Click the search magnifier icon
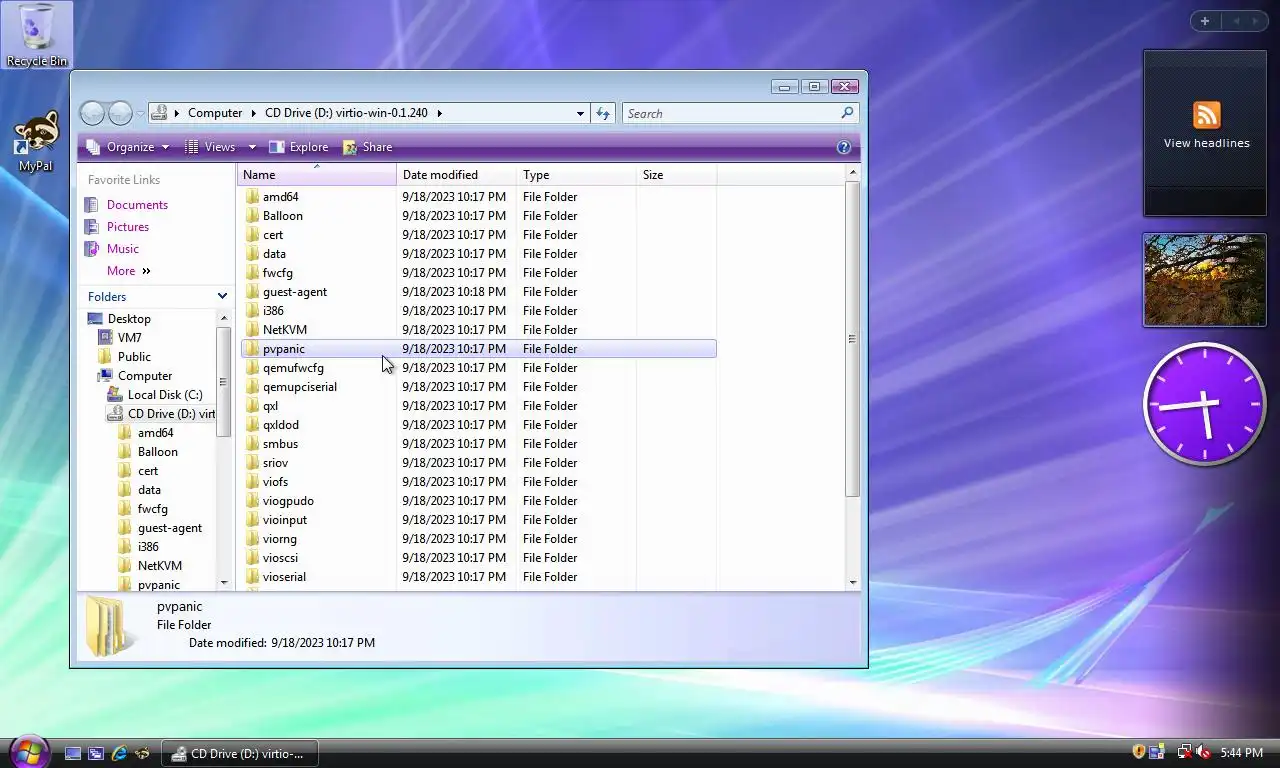1280x768 pixels. 847,113
